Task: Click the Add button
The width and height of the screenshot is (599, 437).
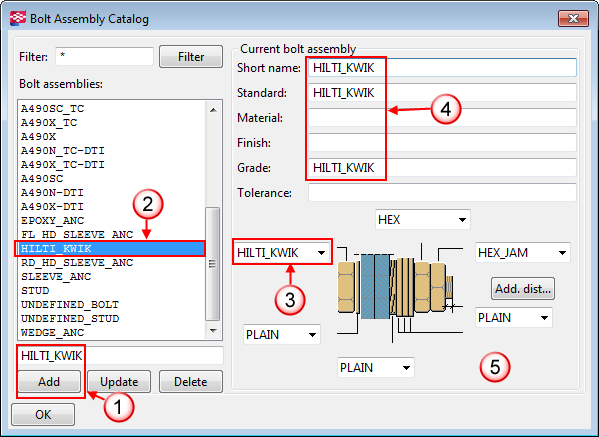Action: click(x=49, y=382)
